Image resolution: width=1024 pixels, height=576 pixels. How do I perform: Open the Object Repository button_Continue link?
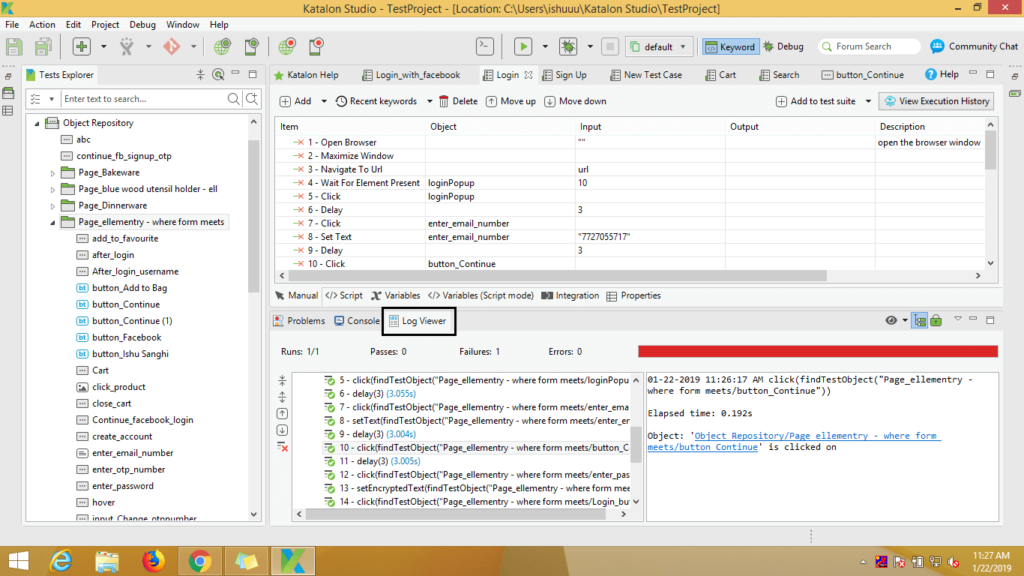tap(793, 441)
